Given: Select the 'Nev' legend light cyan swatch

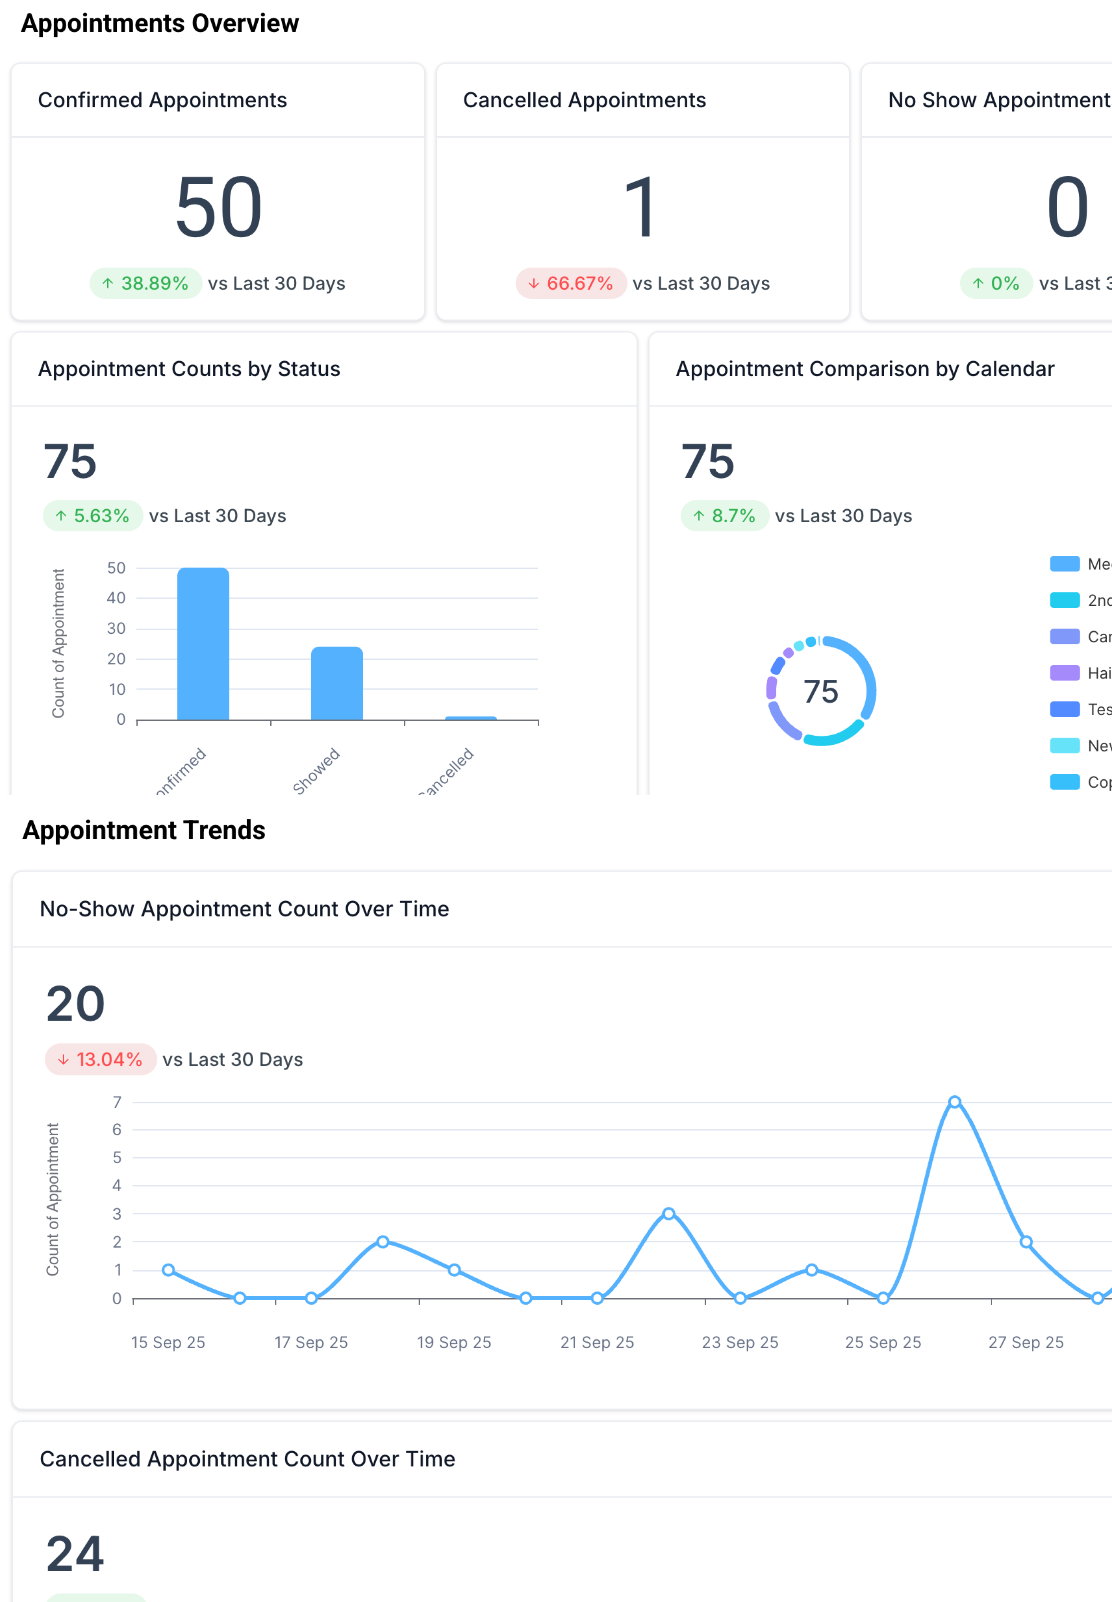Looking at the screenshot, I should tap(1065, 746).
